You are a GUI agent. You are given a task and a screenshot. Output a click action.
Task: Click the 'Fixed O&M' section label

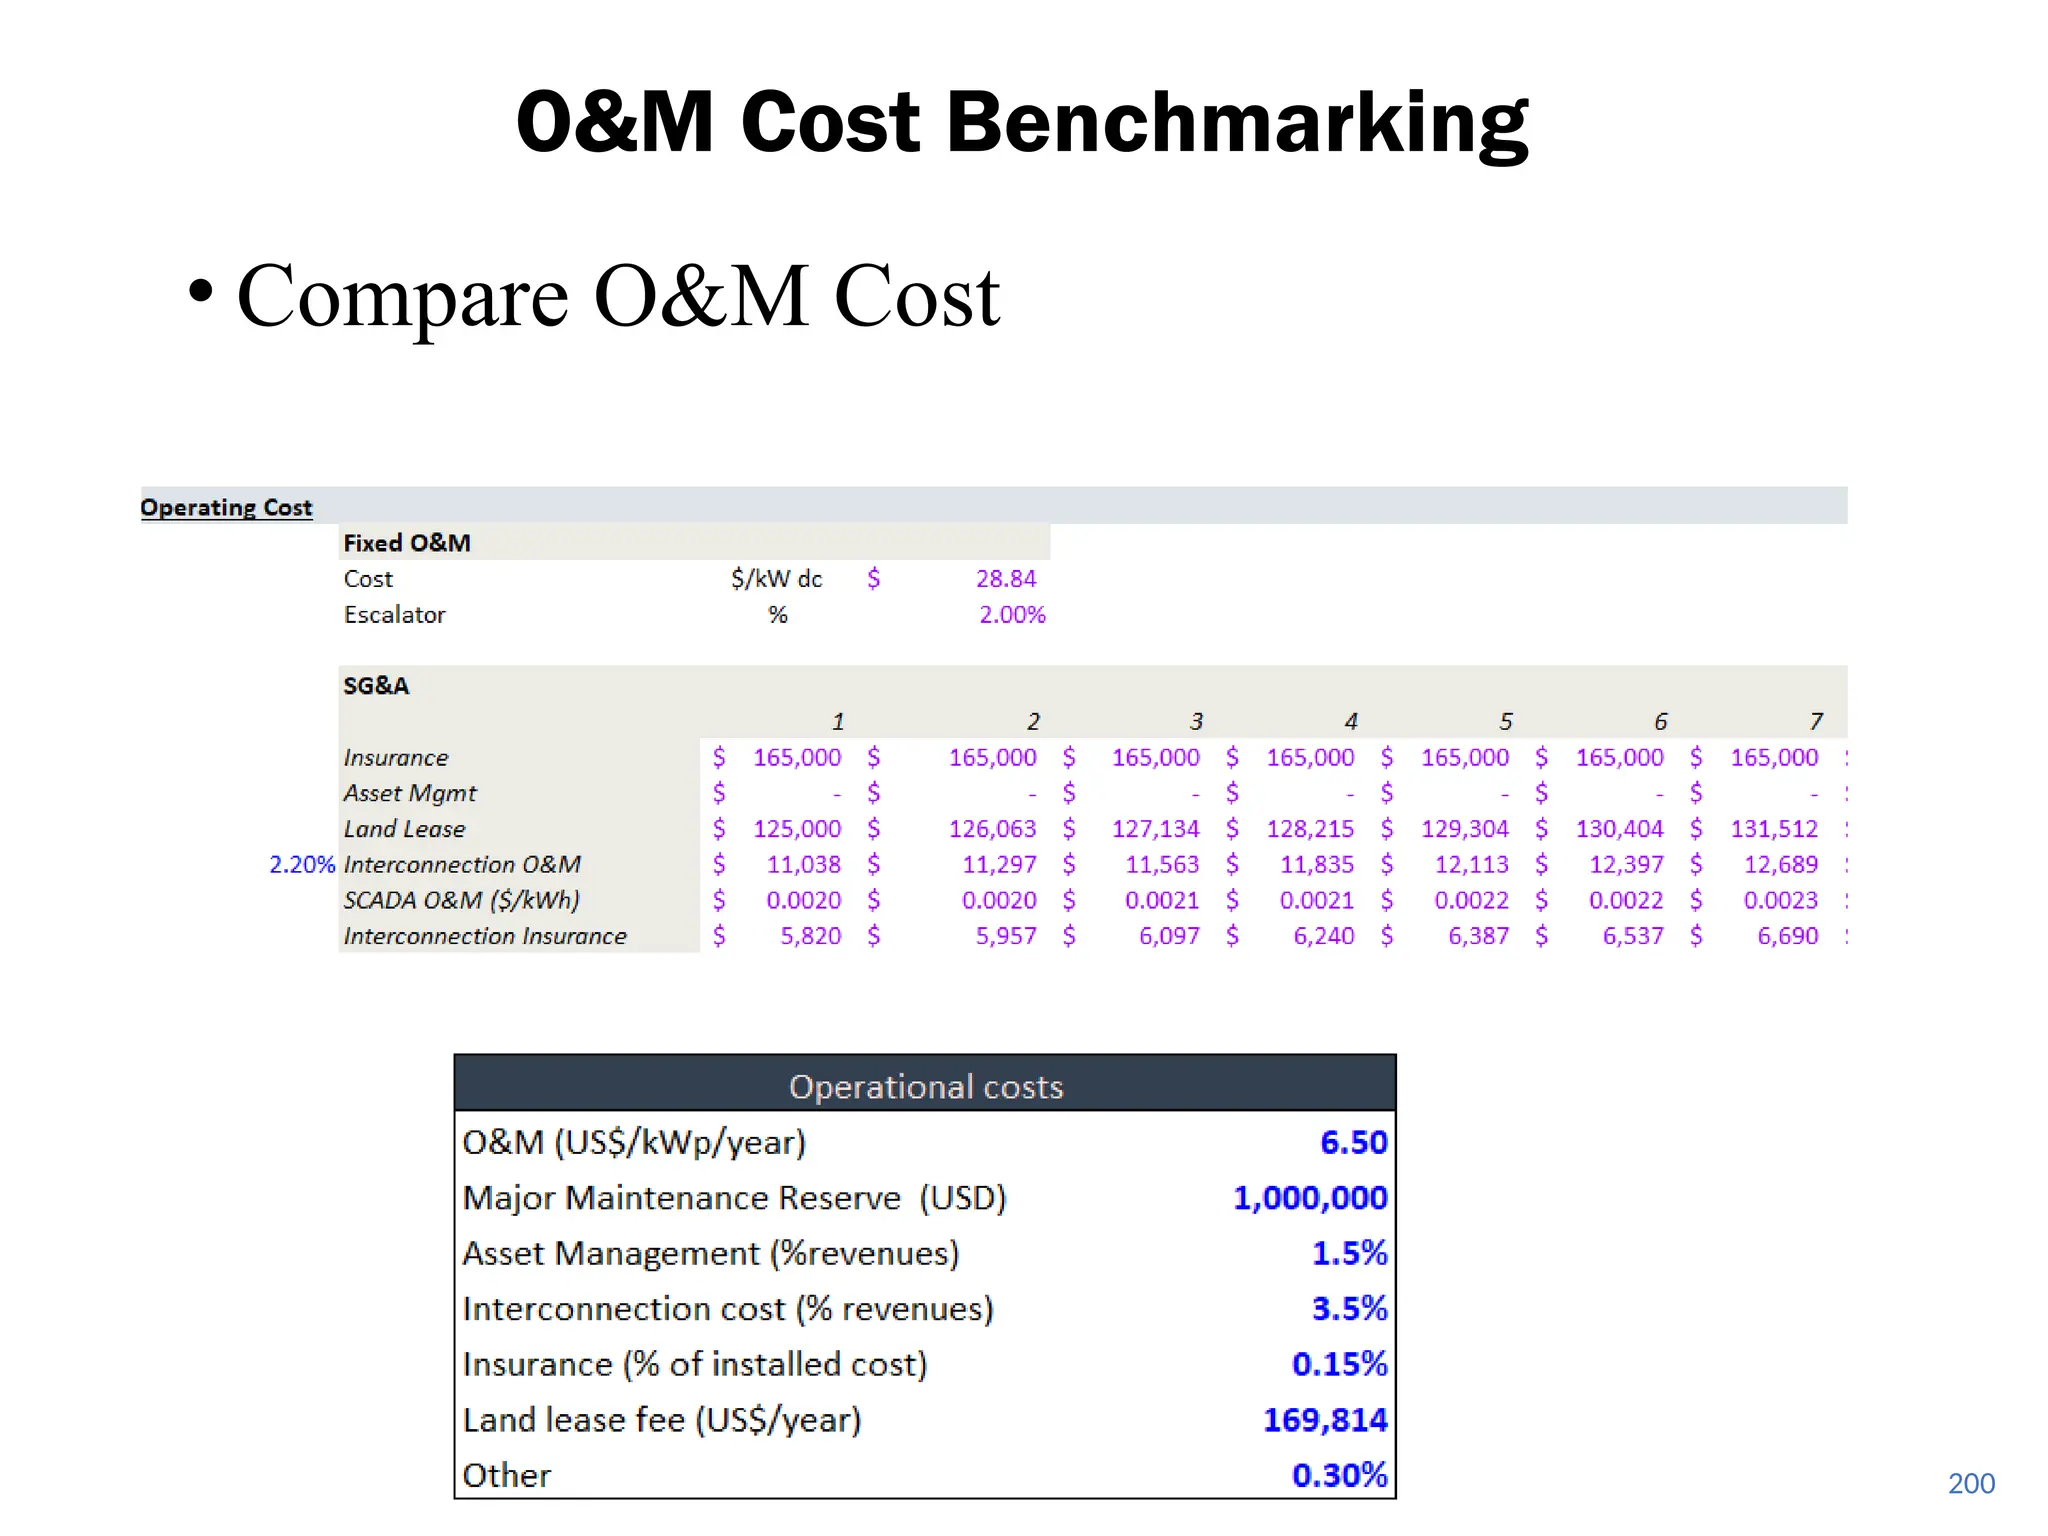406,543
